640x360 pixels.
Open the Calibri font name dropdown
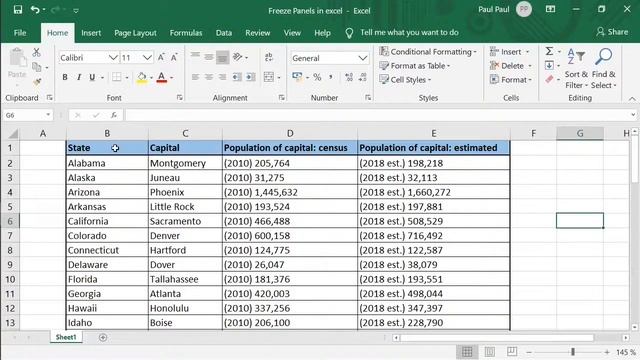click(x=113, y=58)
